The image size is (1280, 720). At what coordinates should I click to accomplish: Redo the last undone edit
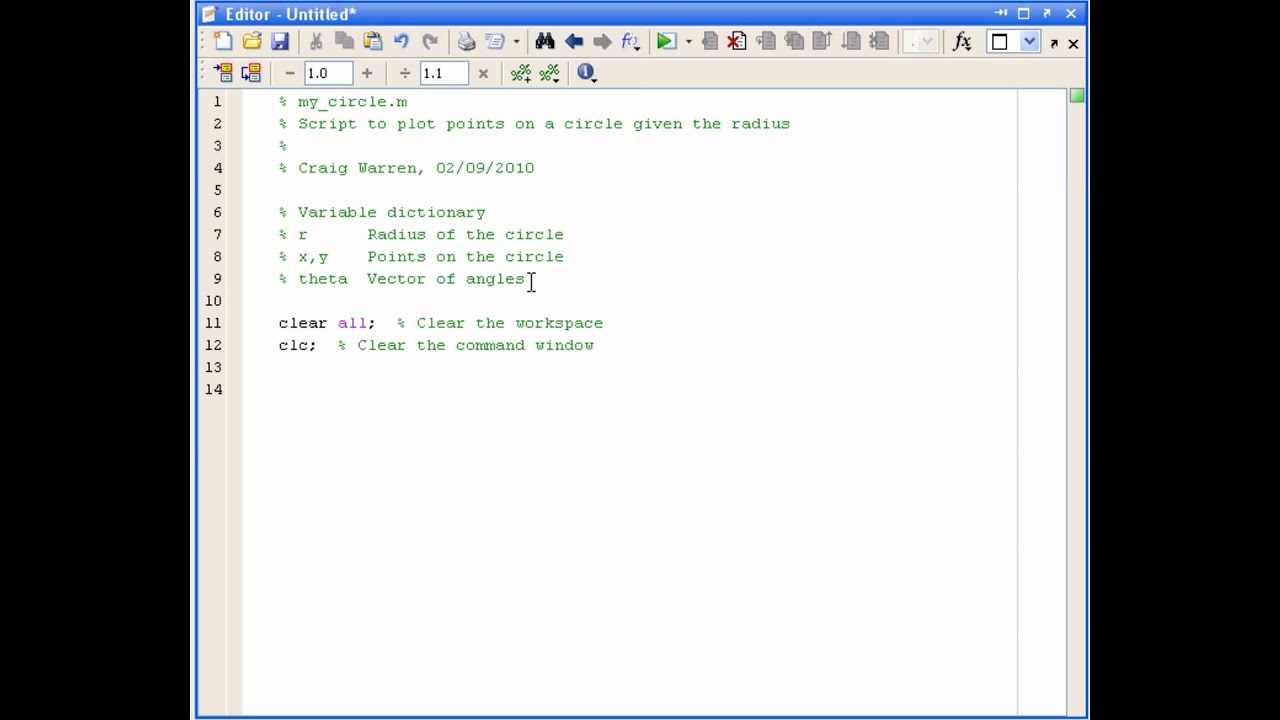(x=430, y=41)
